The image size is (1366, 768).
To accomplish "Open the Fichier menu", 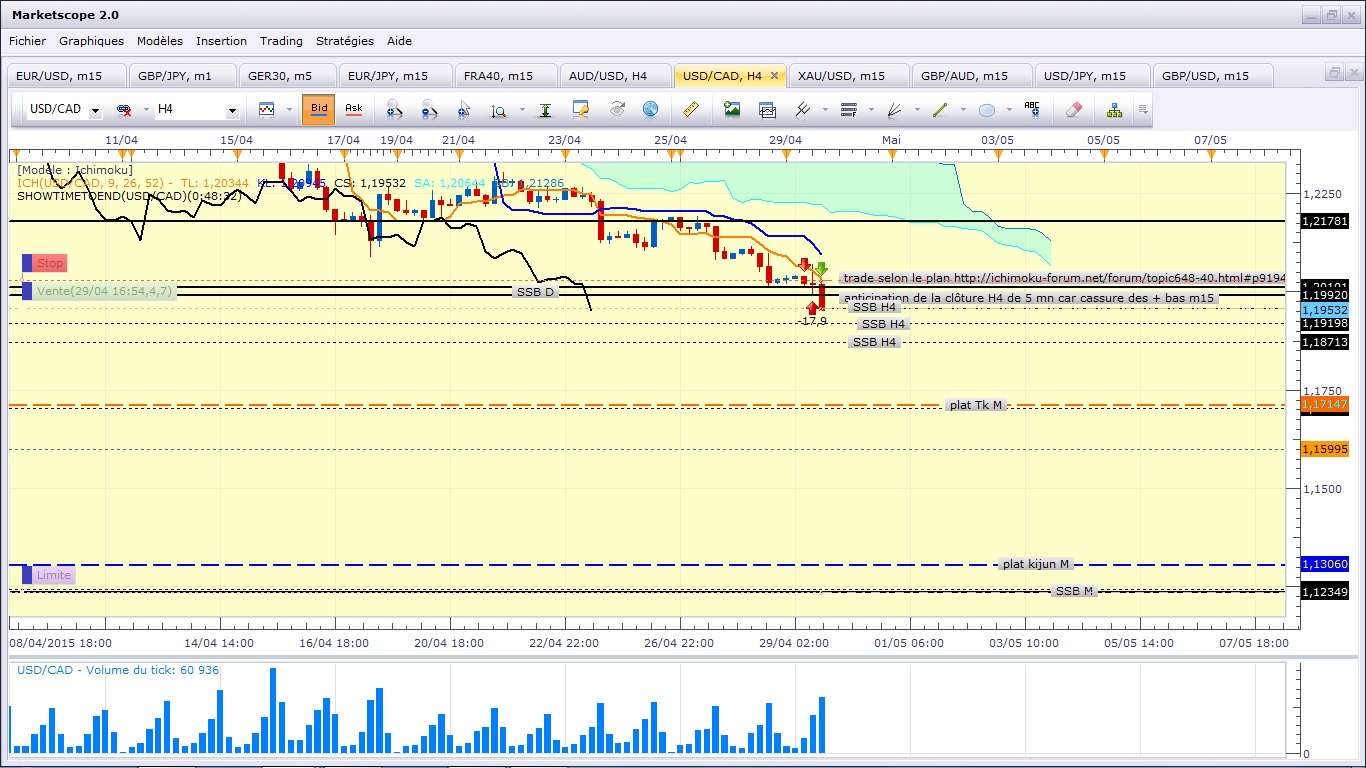I will click(x=28, y=41).
